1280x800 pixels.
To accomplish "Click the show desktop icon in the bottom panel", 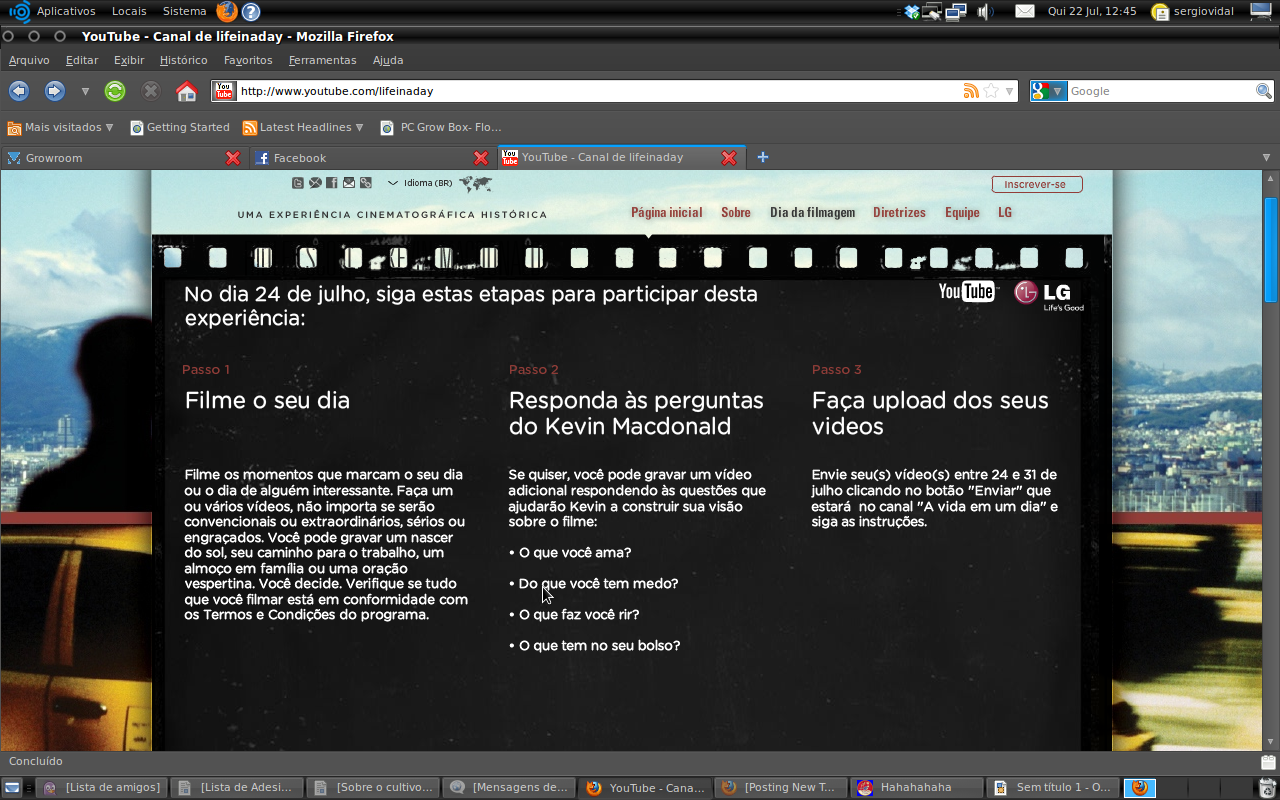I will (13, 787).
